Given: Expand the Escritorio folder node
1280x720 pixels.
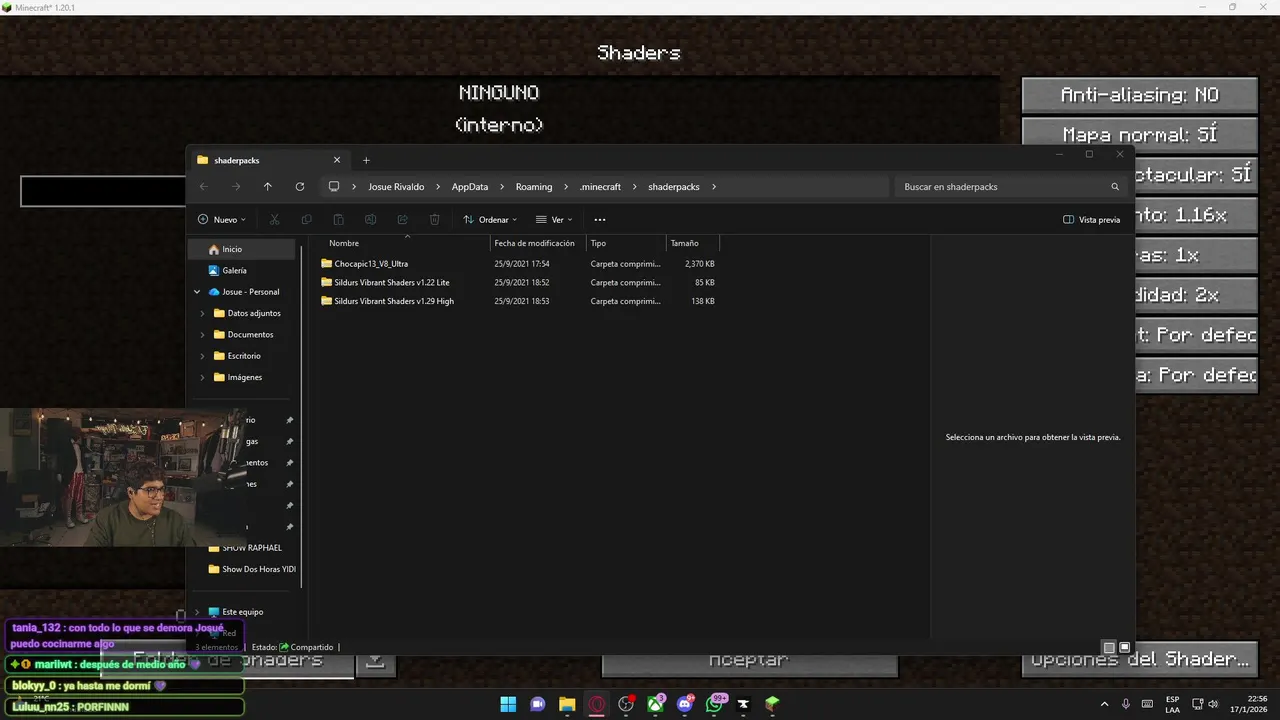Looking at the screenshot, I should (203, 356).
